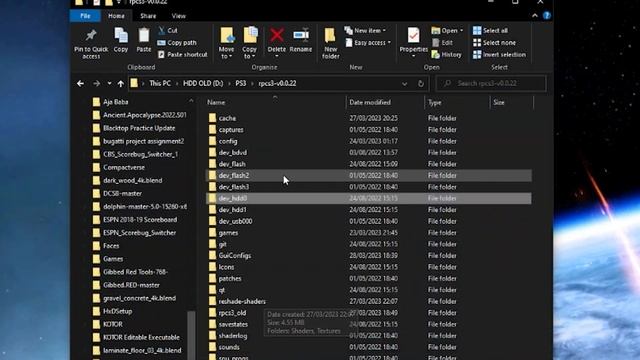
Task: Select KOTOR Editable Executable in navigation pane
Action: coord(141,337)
